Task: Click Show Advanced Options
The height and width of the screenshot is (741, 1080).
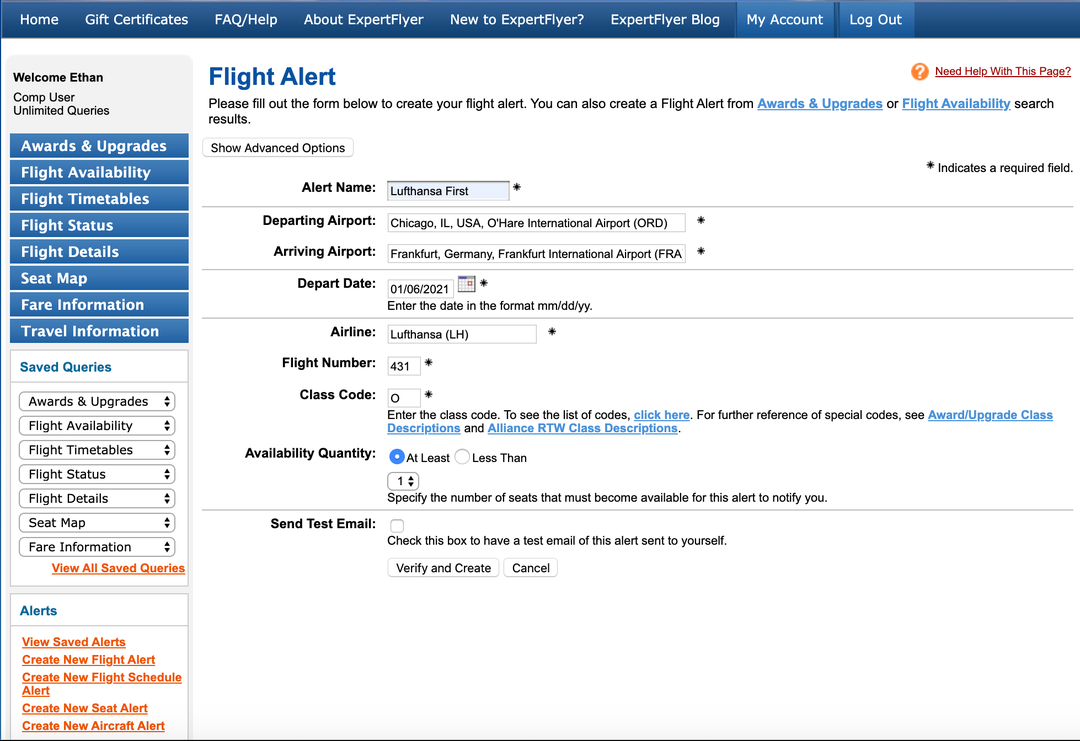Action: tap(277, 147)
